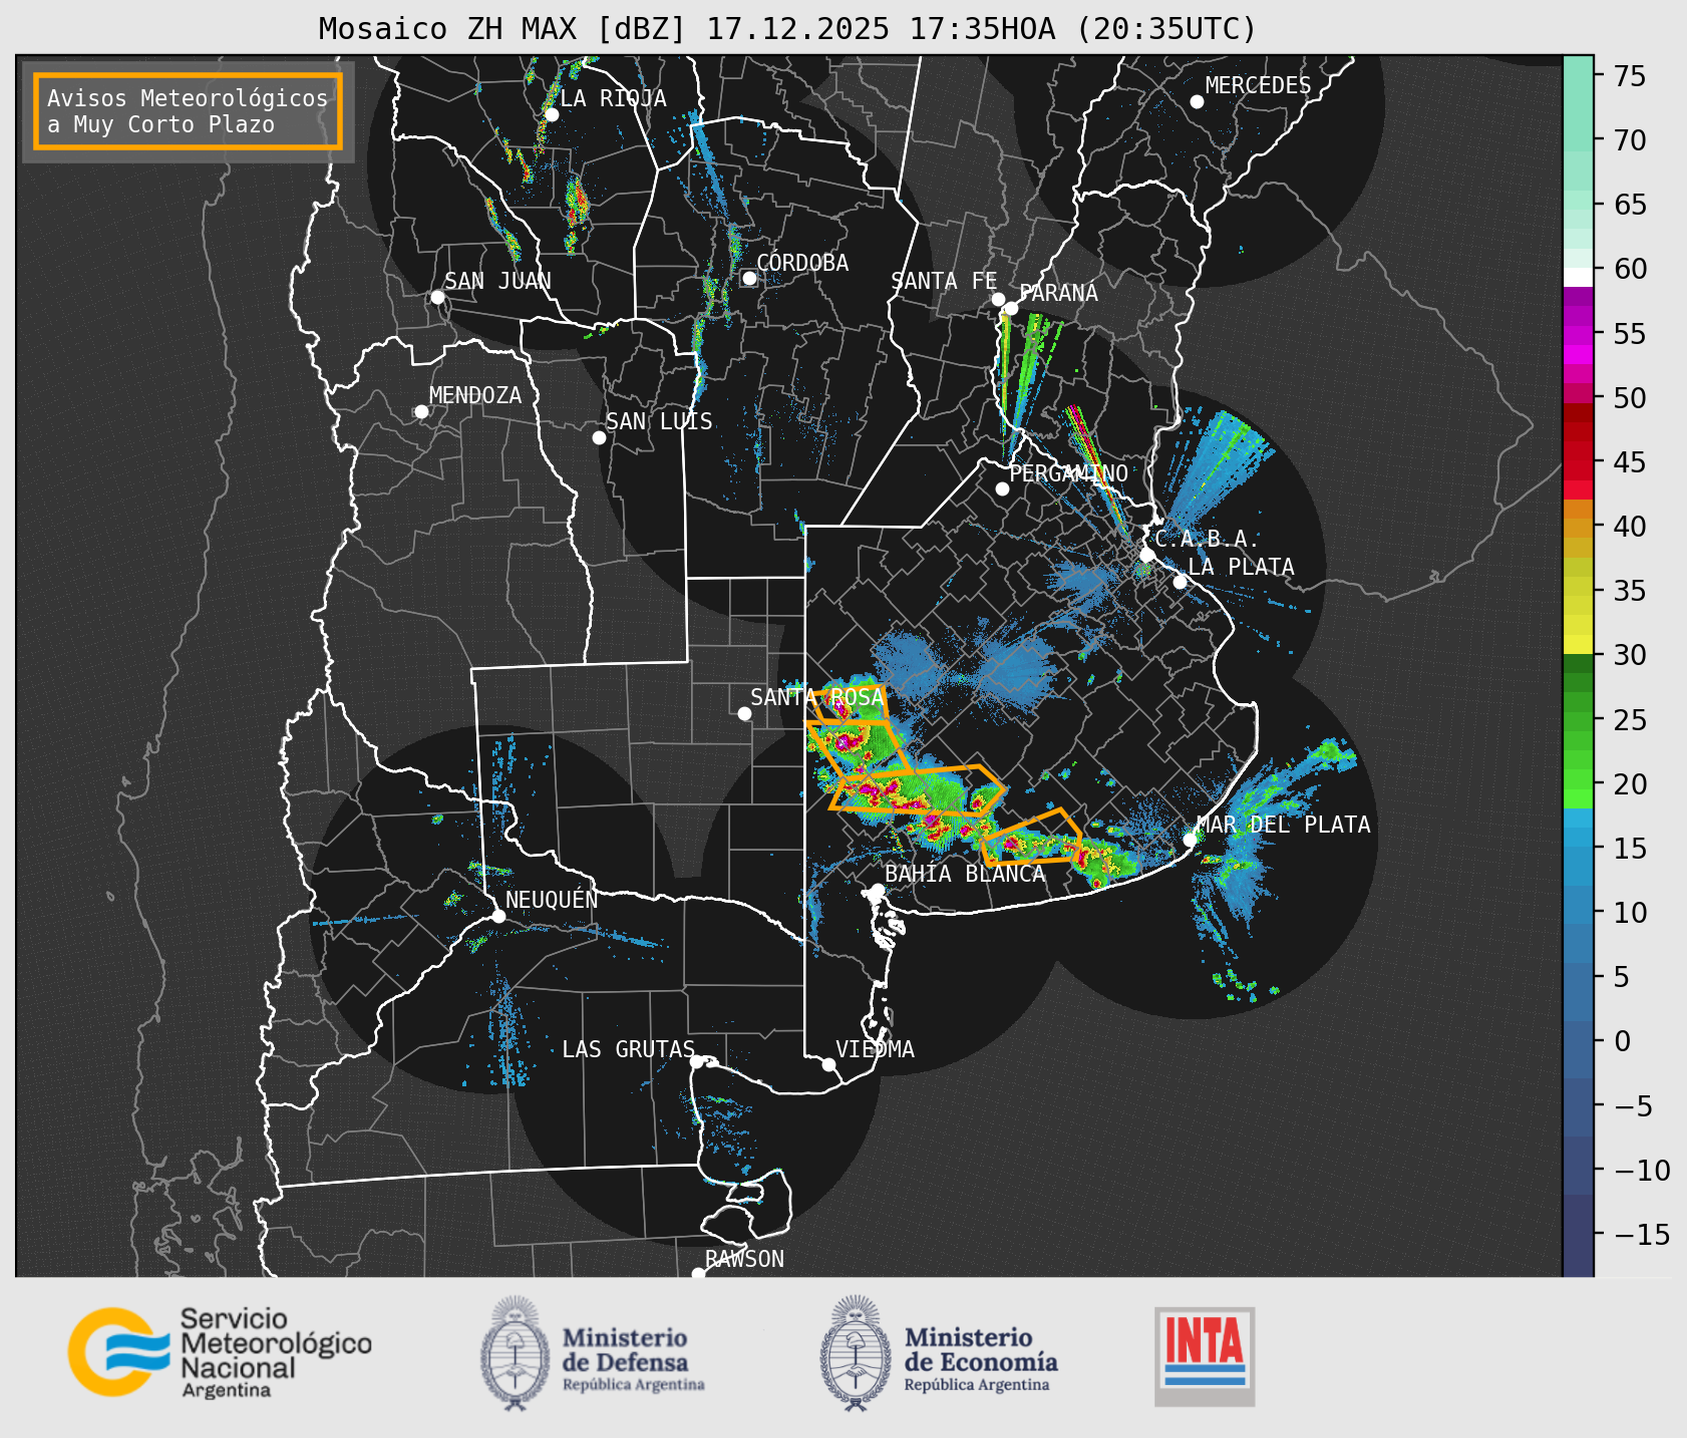This screenshot has height=1438, width=1687.
Task: Select the LA PLATA city label
Action: click(1241, 567)
